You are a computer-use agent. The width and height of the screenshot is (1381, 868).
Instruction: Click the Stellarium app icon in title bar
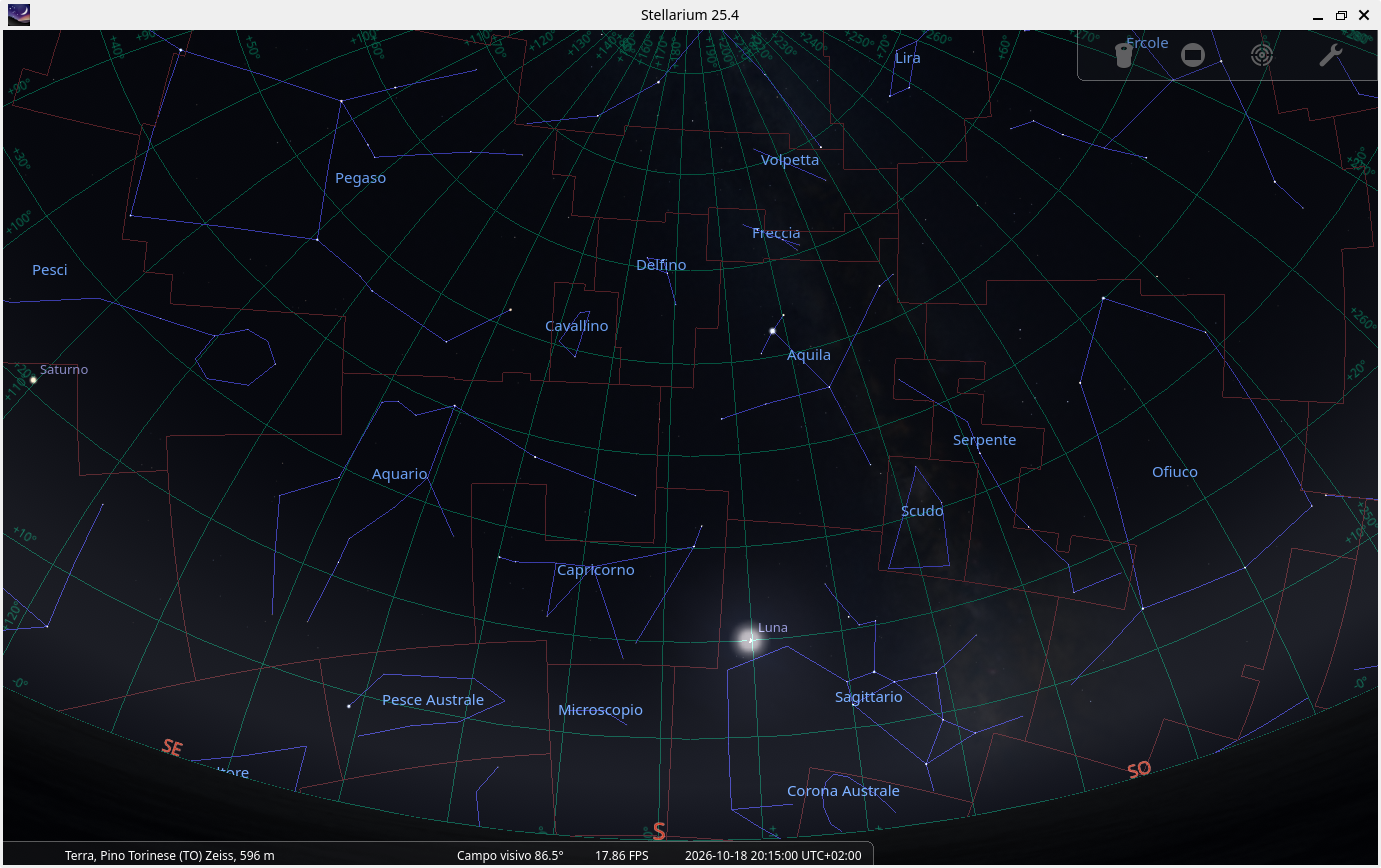pyautogui.click(x=18, y=15)
